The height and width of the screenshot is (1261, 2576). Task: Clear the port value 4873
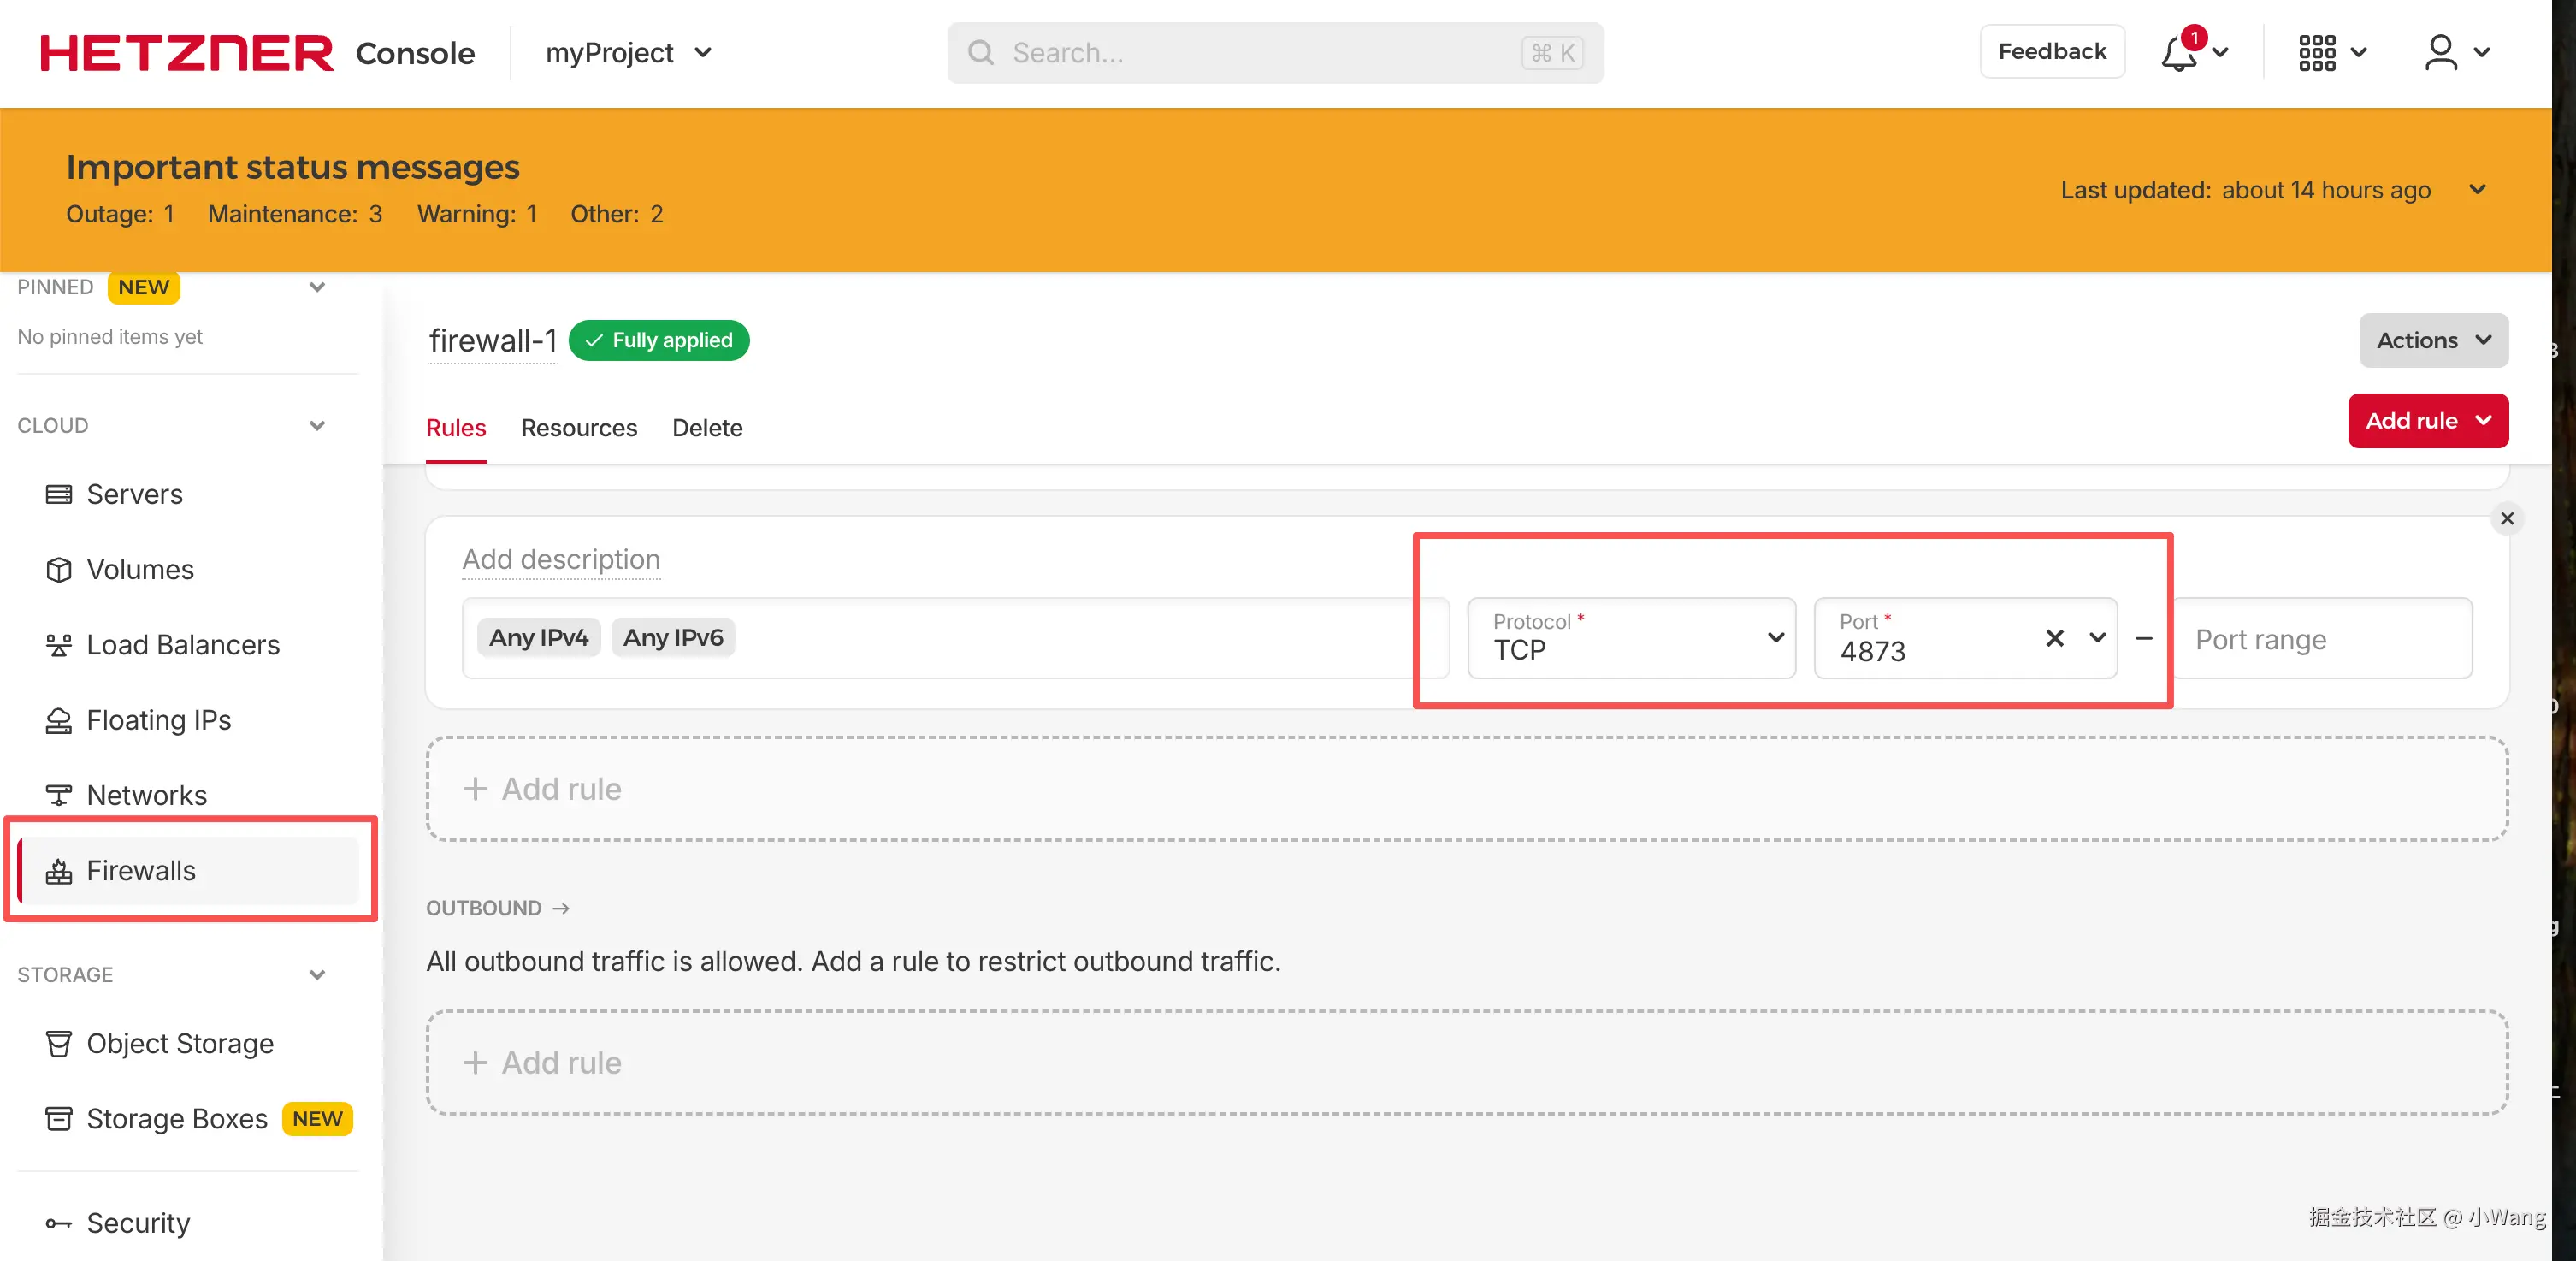(2054, 638)
